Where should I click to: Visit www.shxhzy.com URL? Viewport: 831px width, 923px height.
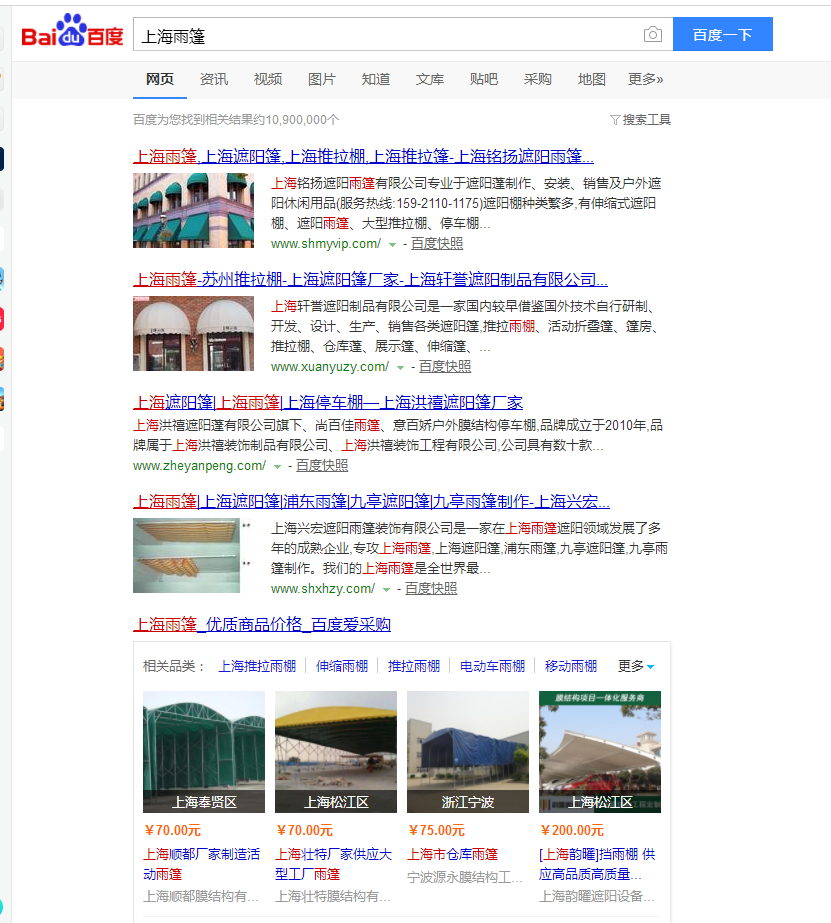coord(323,589)
